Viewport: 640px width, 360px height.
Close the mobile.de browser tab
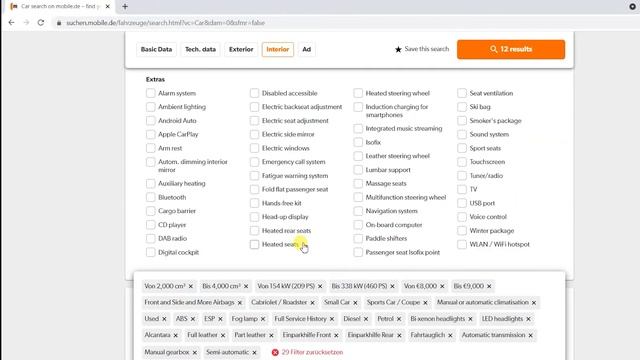tap(108, 7)
